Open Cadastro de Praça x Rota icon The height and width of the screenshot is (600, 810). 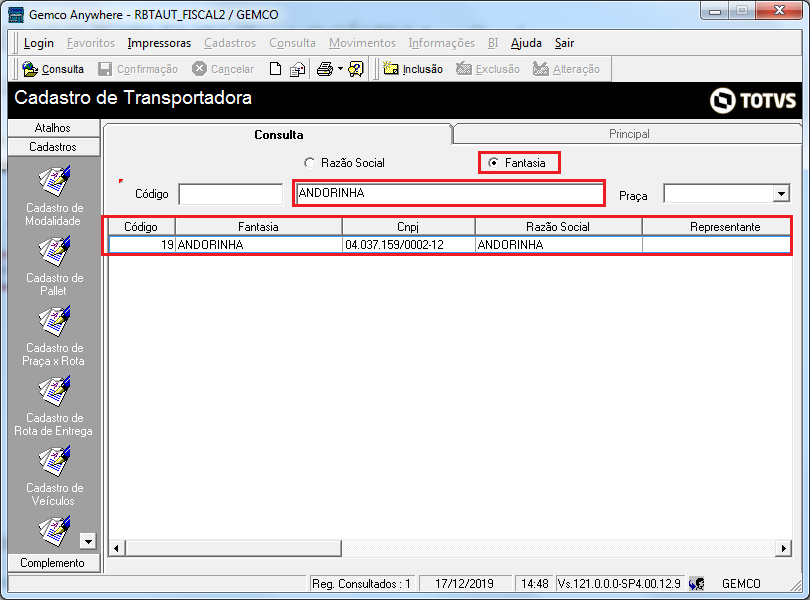[x=54, y=321]
